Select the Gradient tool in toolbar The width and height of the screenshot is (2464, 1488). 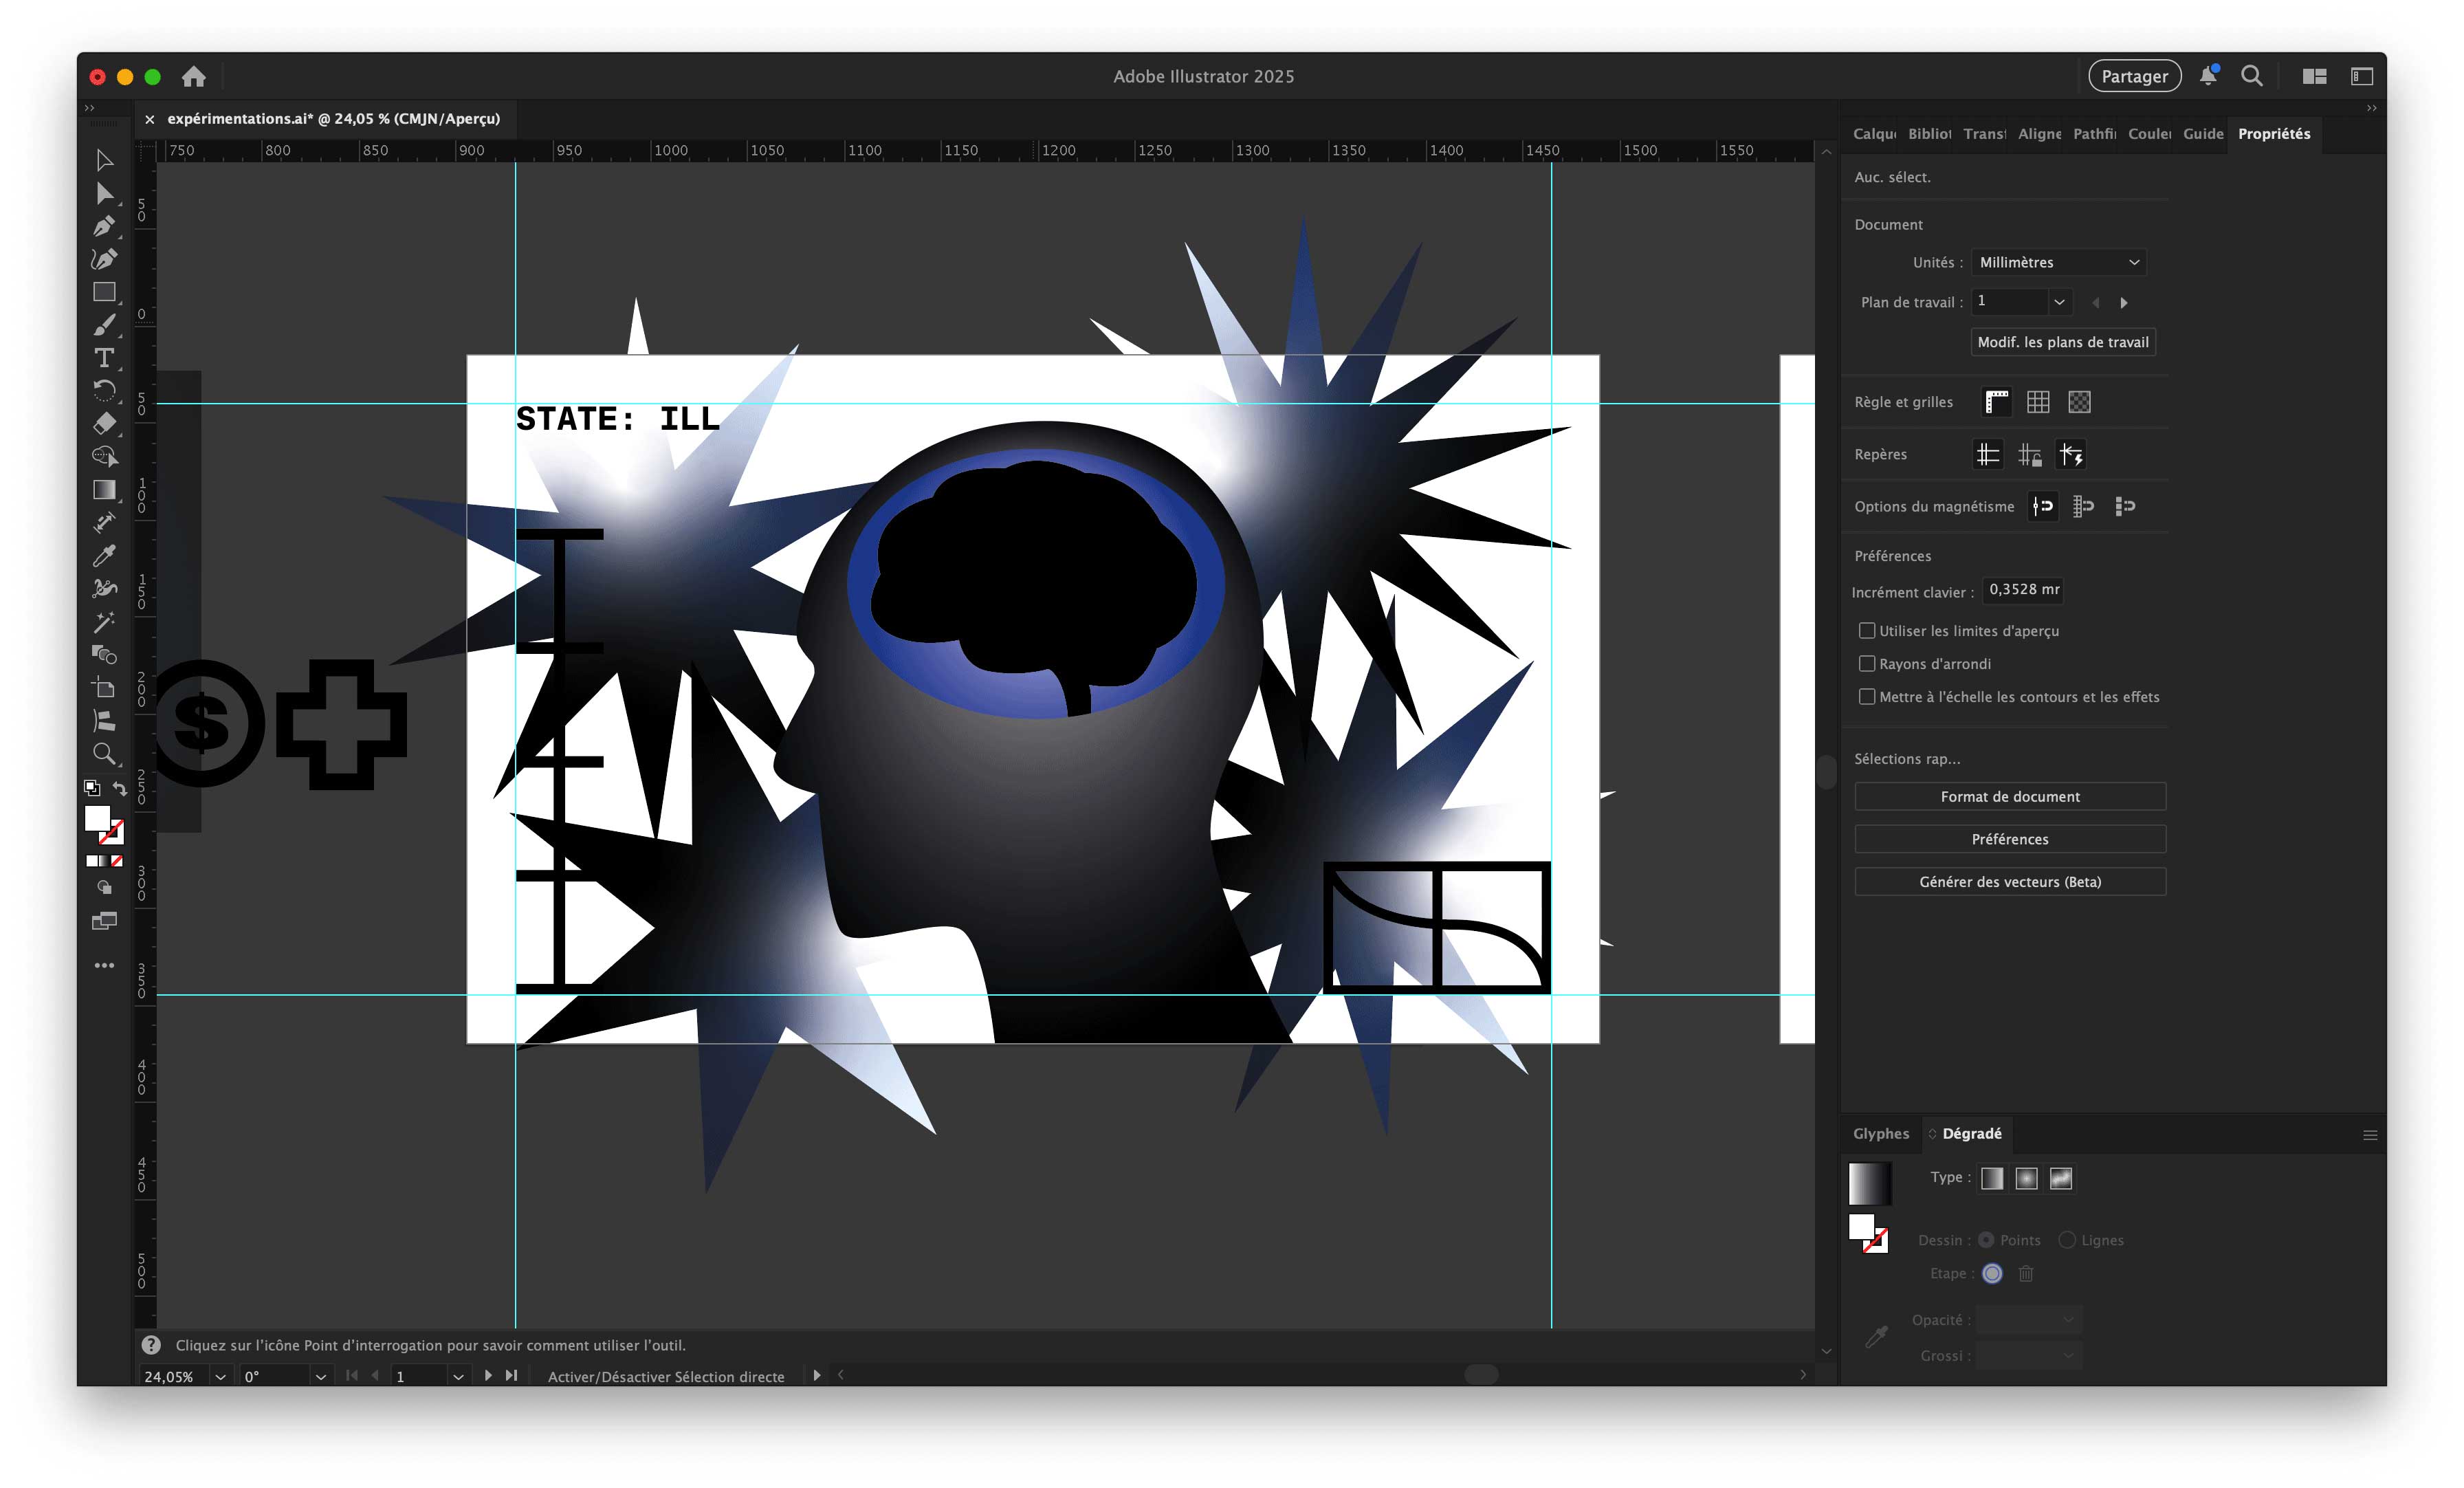(x=104, y=490)
